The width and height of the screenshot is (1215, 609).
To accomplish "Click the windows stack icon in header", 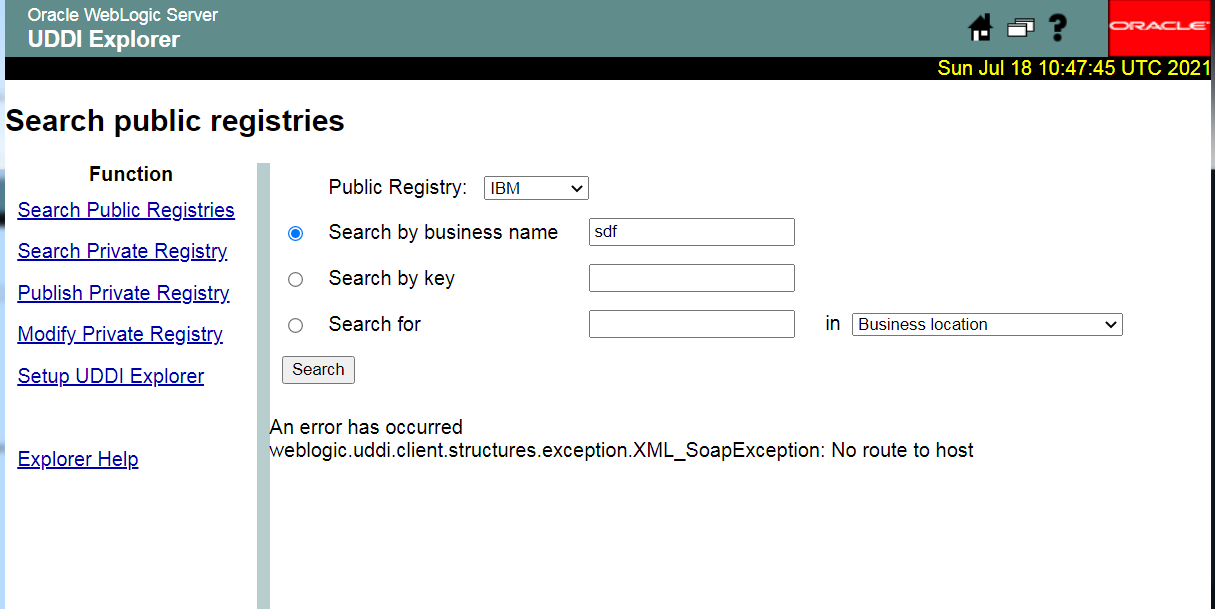I will click(1020, 28).
